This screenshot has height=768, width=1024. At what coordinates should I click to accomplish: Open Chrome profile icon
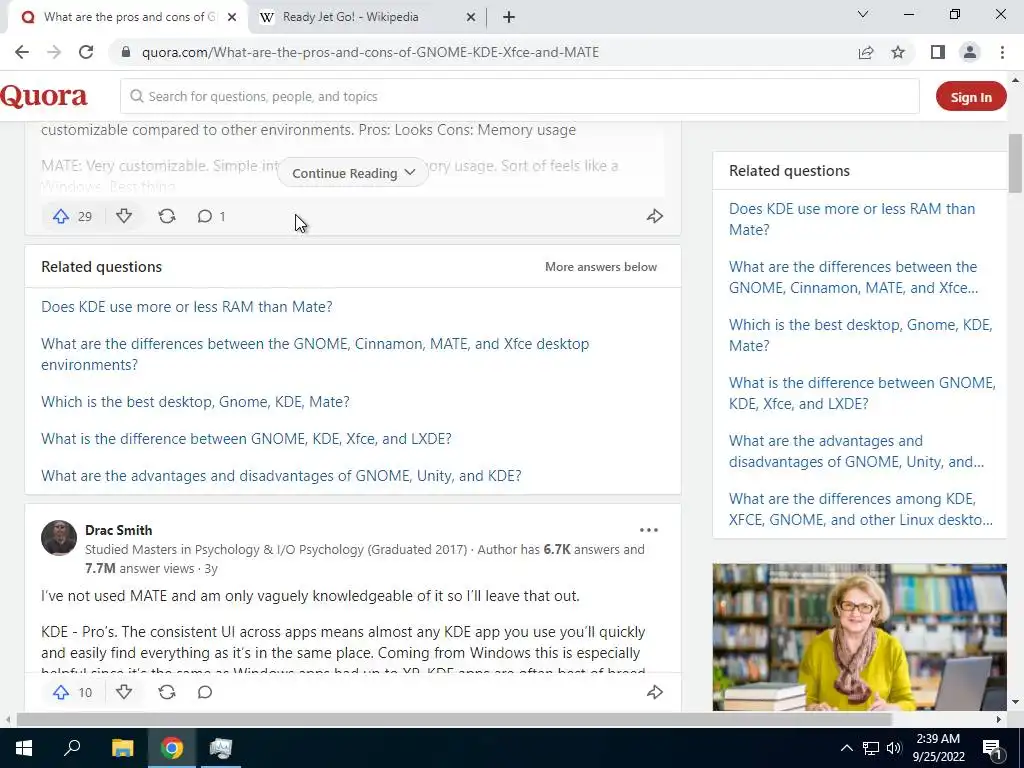(x=970, y=52)
